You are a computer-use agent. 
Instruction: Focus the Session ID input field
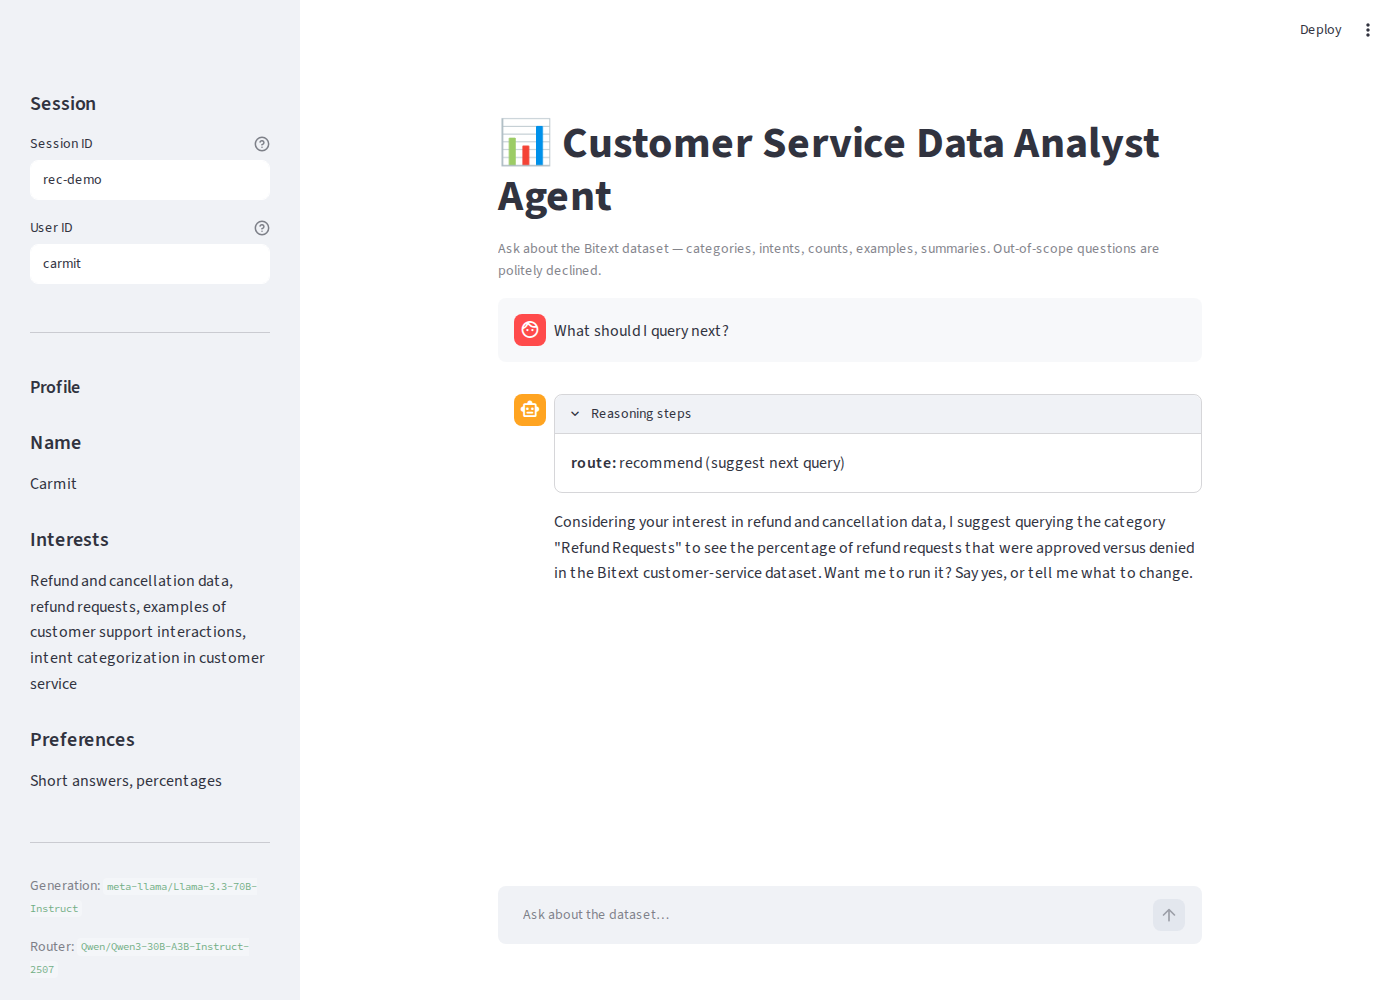pos(150,180)
